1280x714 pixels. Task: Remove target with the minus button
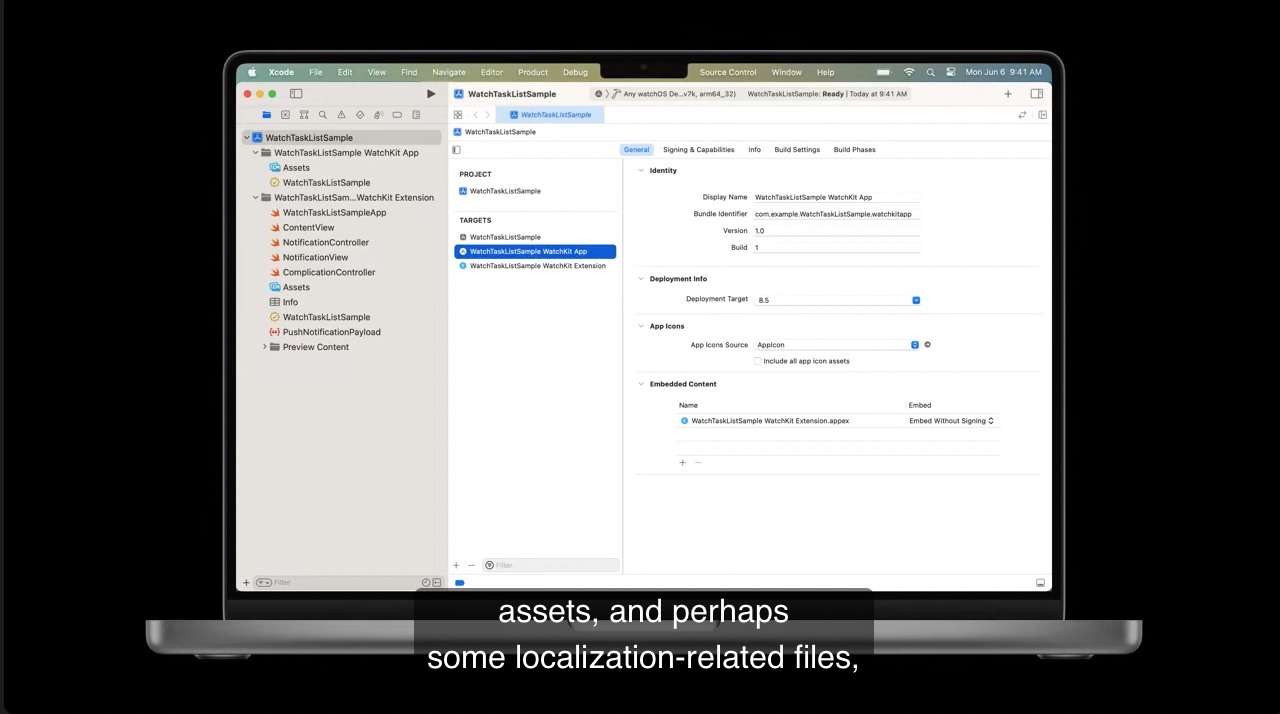click(472, 565)
